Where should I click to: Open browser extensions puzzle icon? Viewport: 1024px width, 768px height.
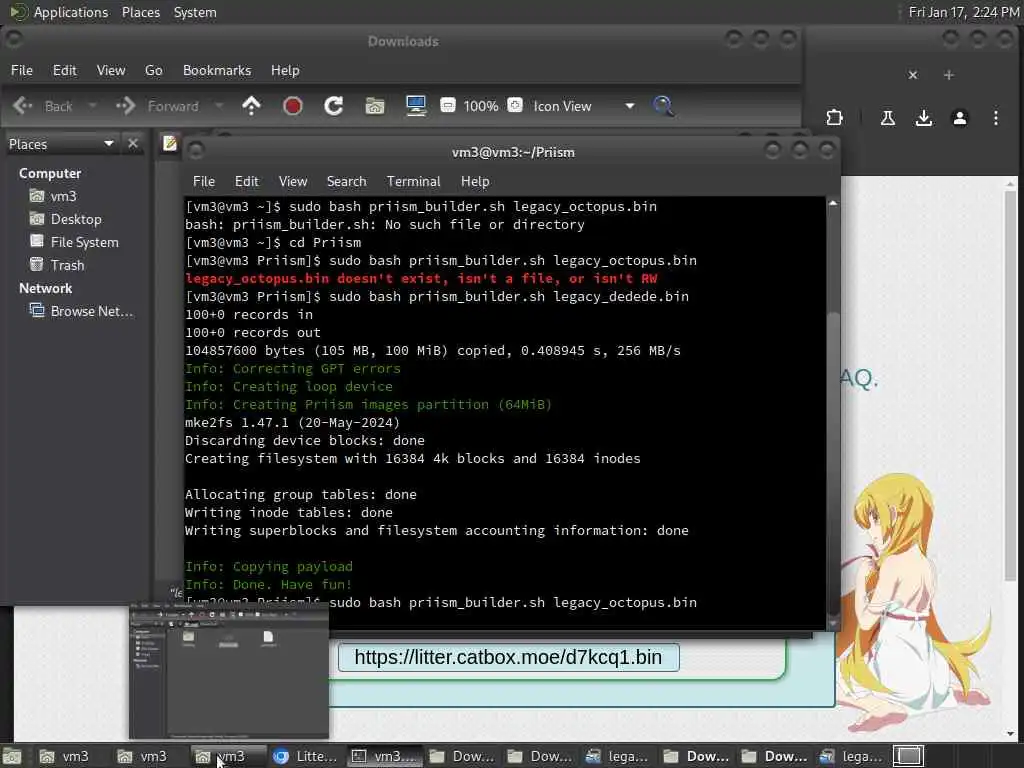click(x=834, y=118)
